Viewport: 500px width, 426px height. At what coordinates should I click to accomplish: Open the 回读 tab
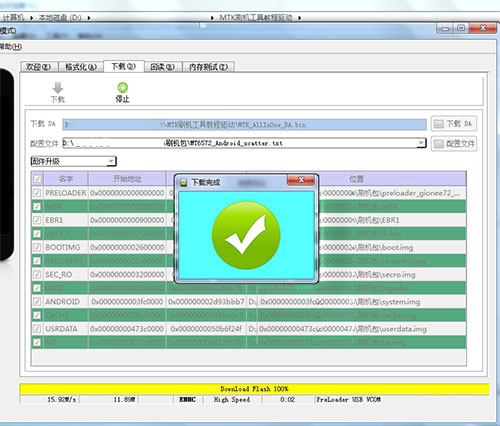point(163,67)
